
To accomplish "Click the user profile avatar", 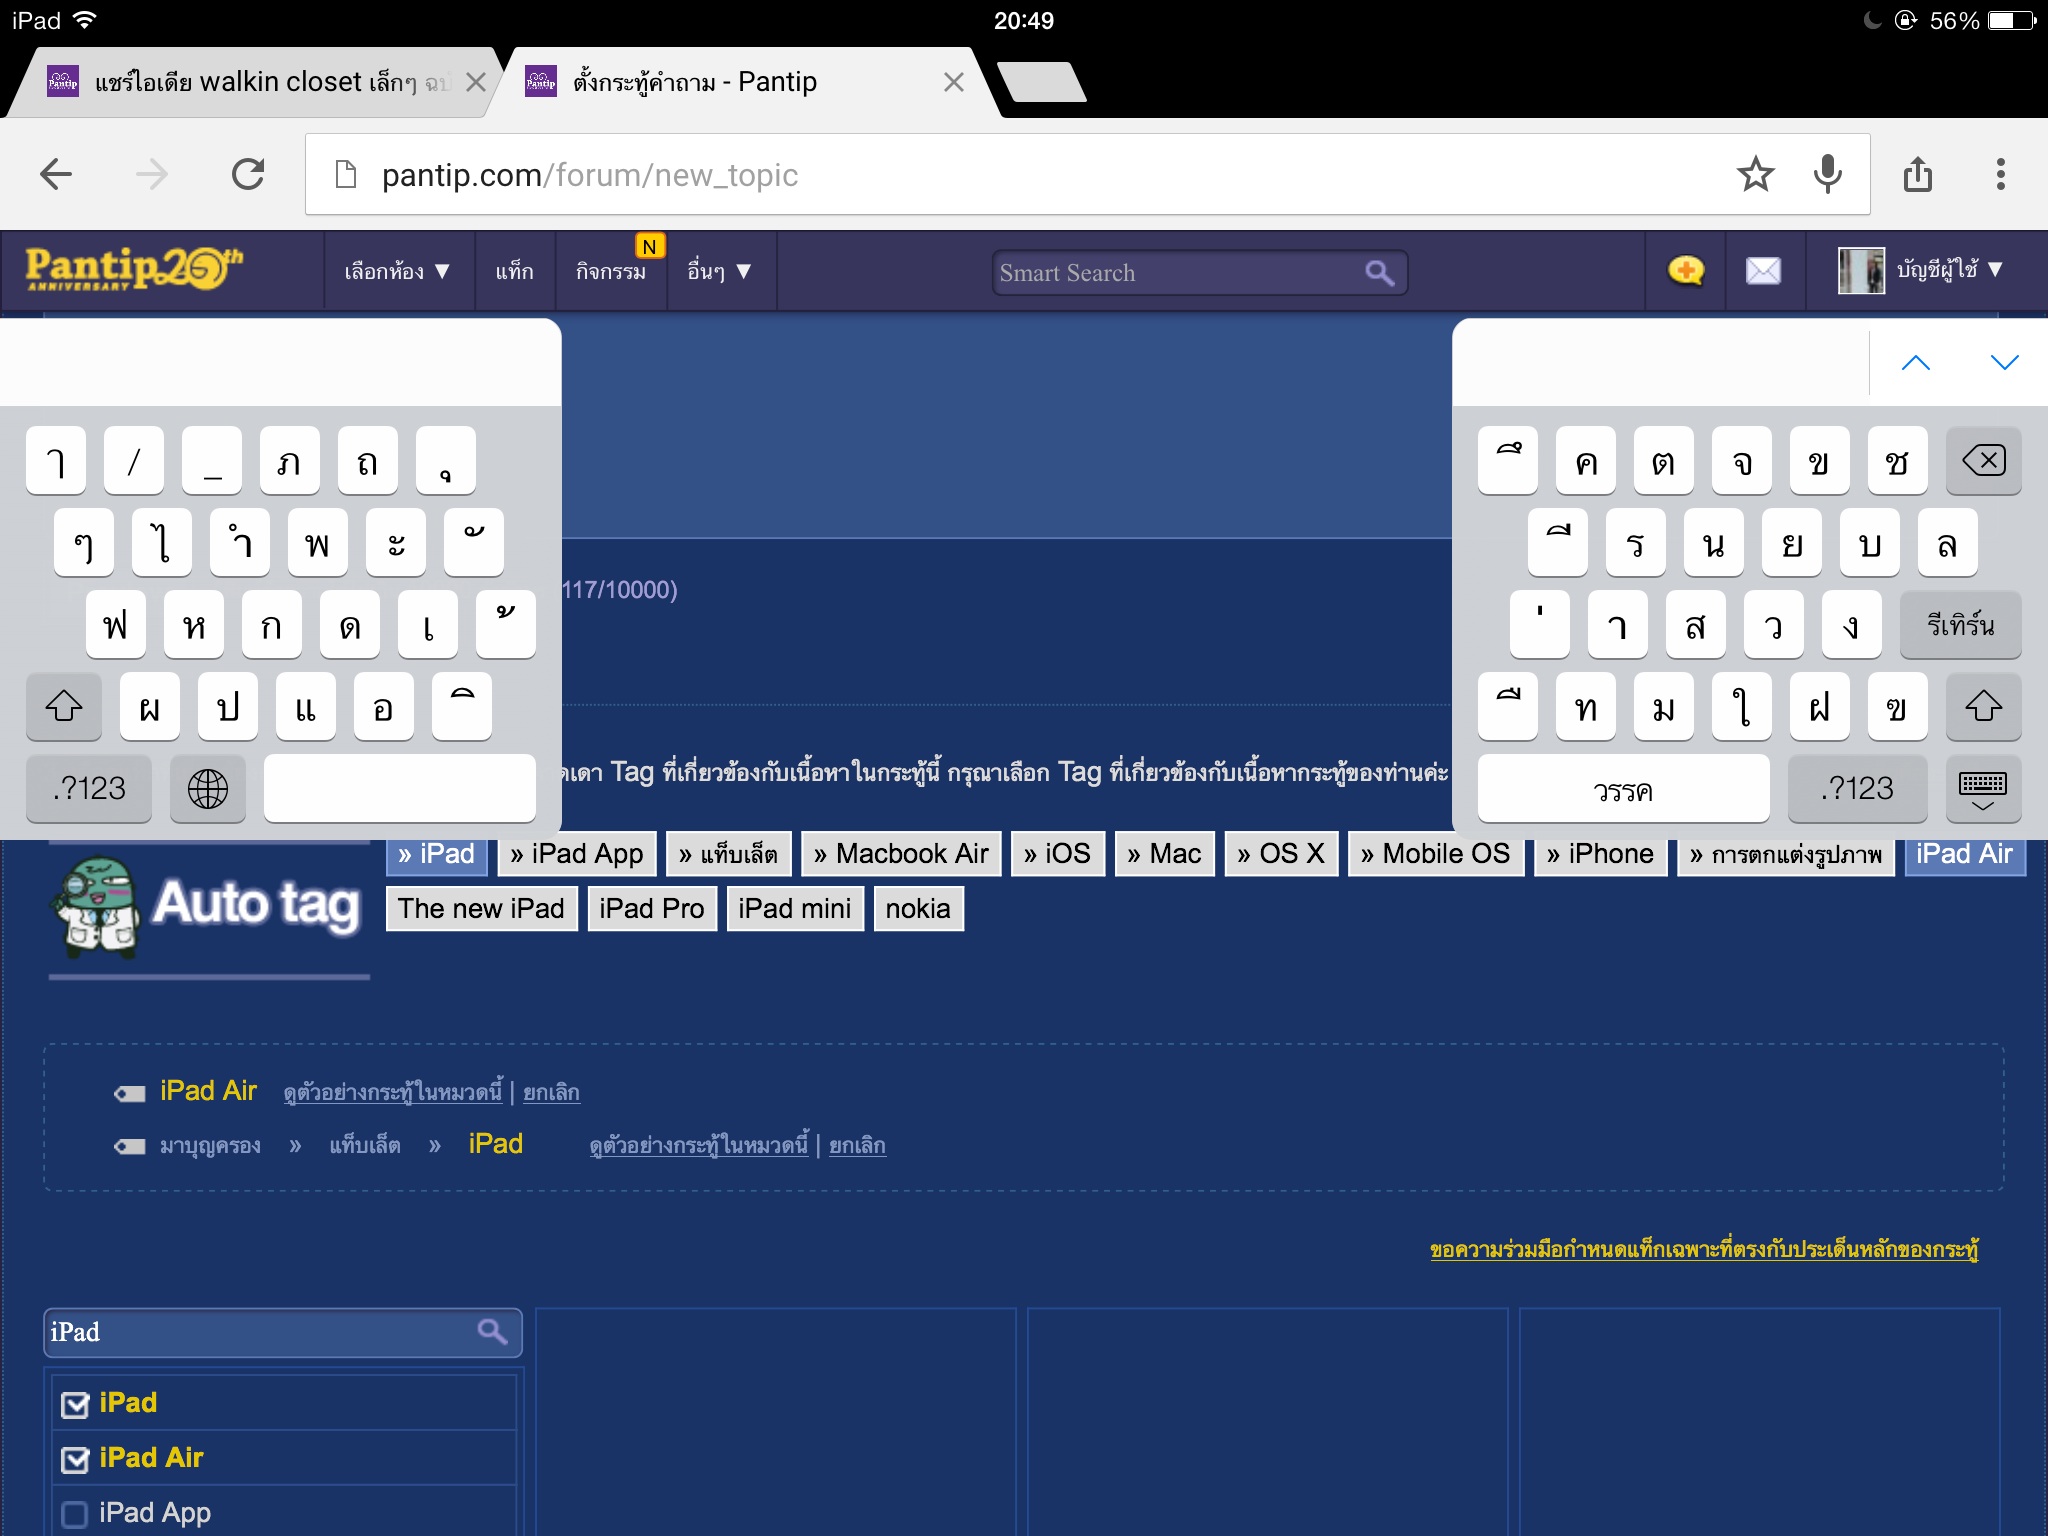I will point(1861,270).
